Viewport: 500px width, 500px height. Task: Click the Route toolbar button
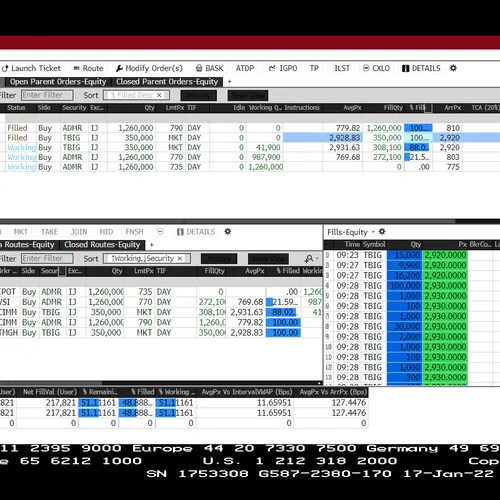tap(88, 68)
